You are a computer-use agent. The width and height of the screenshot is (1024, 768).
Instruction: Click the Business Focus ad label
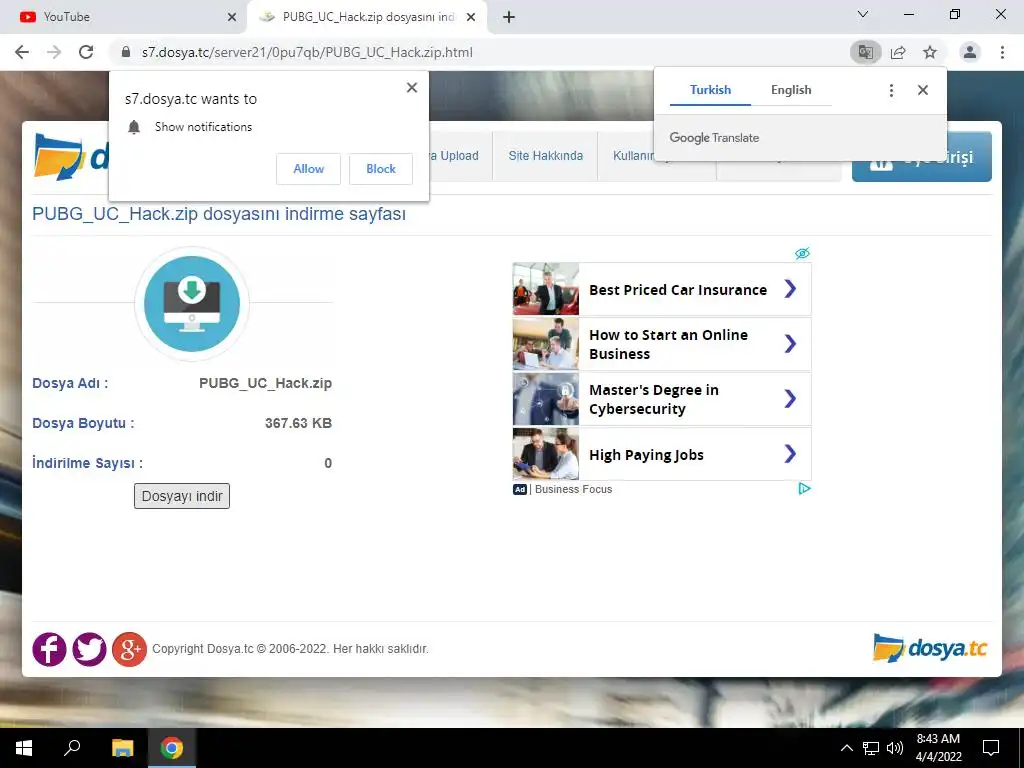point(573,489)
